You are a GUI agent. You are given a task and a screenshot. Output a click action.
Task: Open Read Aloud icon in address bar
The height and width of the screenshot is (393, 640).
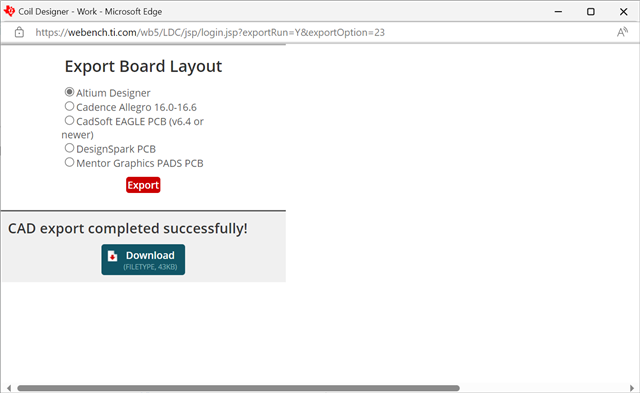coord(622,32)
